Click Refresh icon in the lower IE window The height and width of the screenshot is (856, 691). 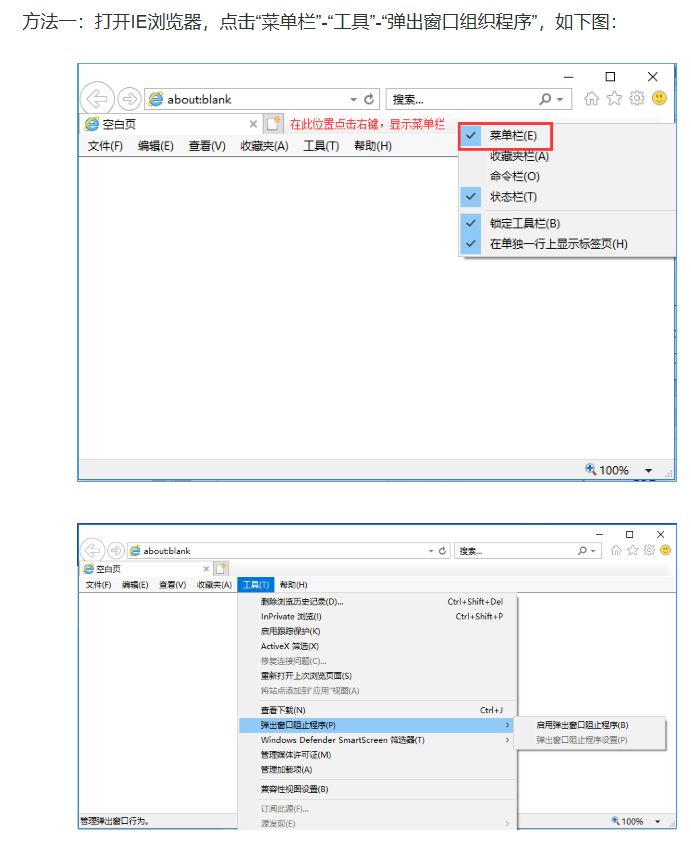point(442,550)
